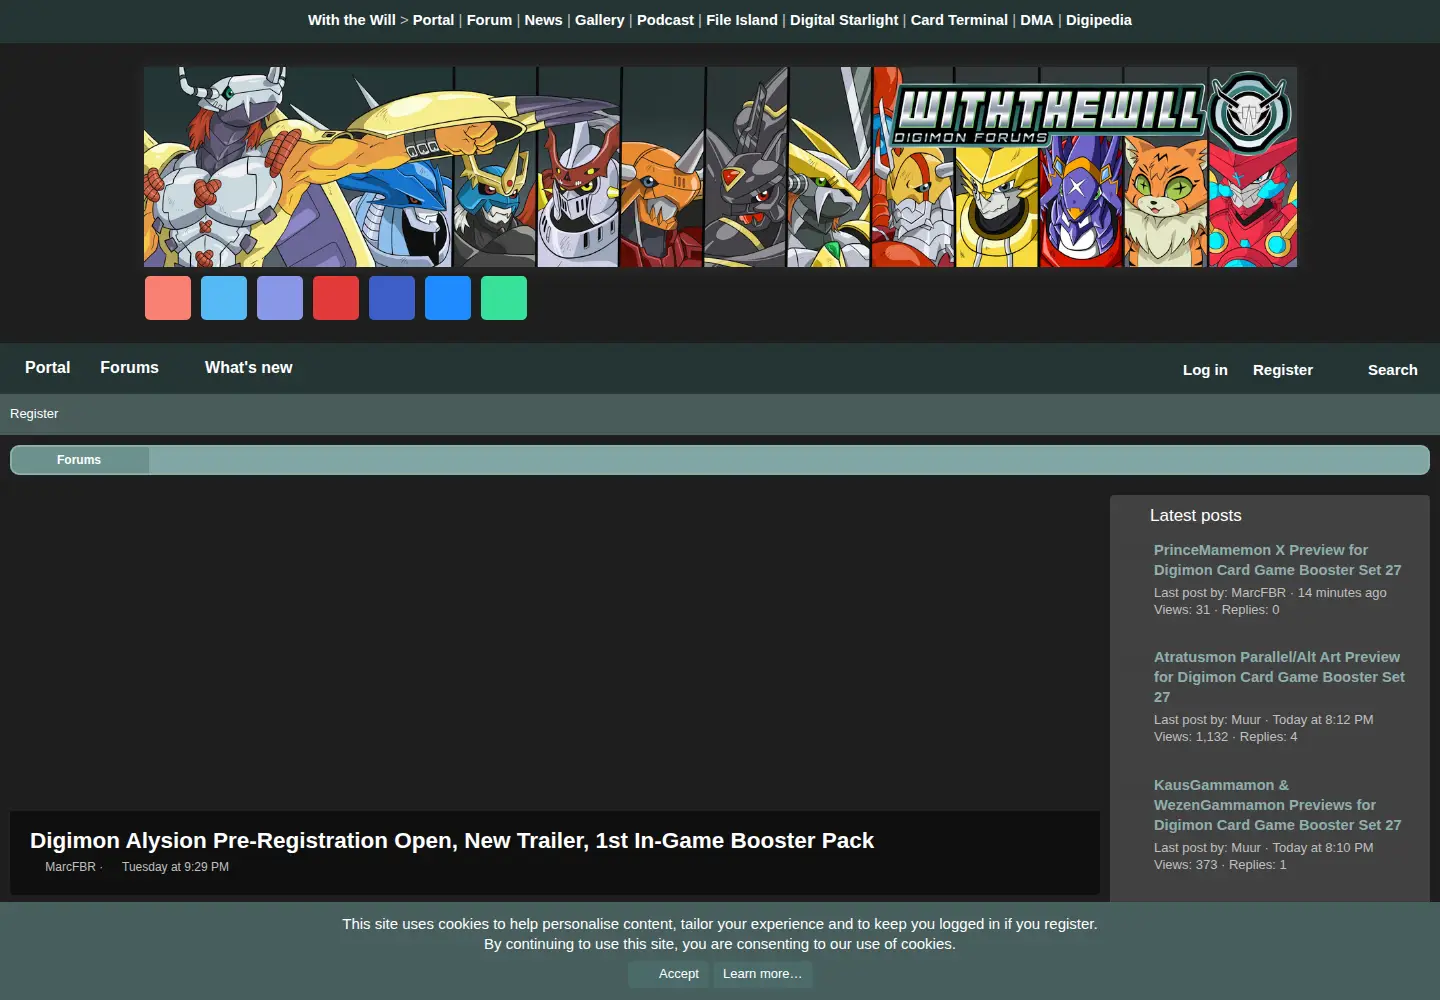Select Portal in the main navigation bar
The height and width of the screenshot is (1000, 1440).
48,368
